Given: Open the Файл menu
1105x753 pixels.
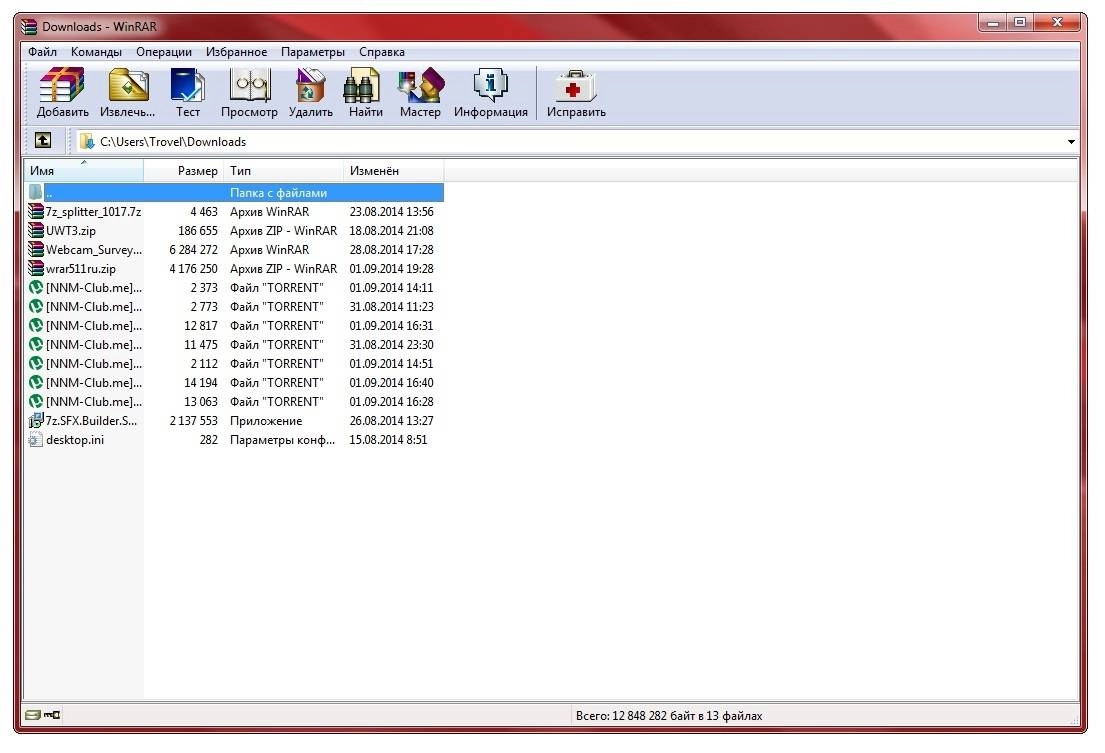Looking at the screenshot, I should (42, 51).
